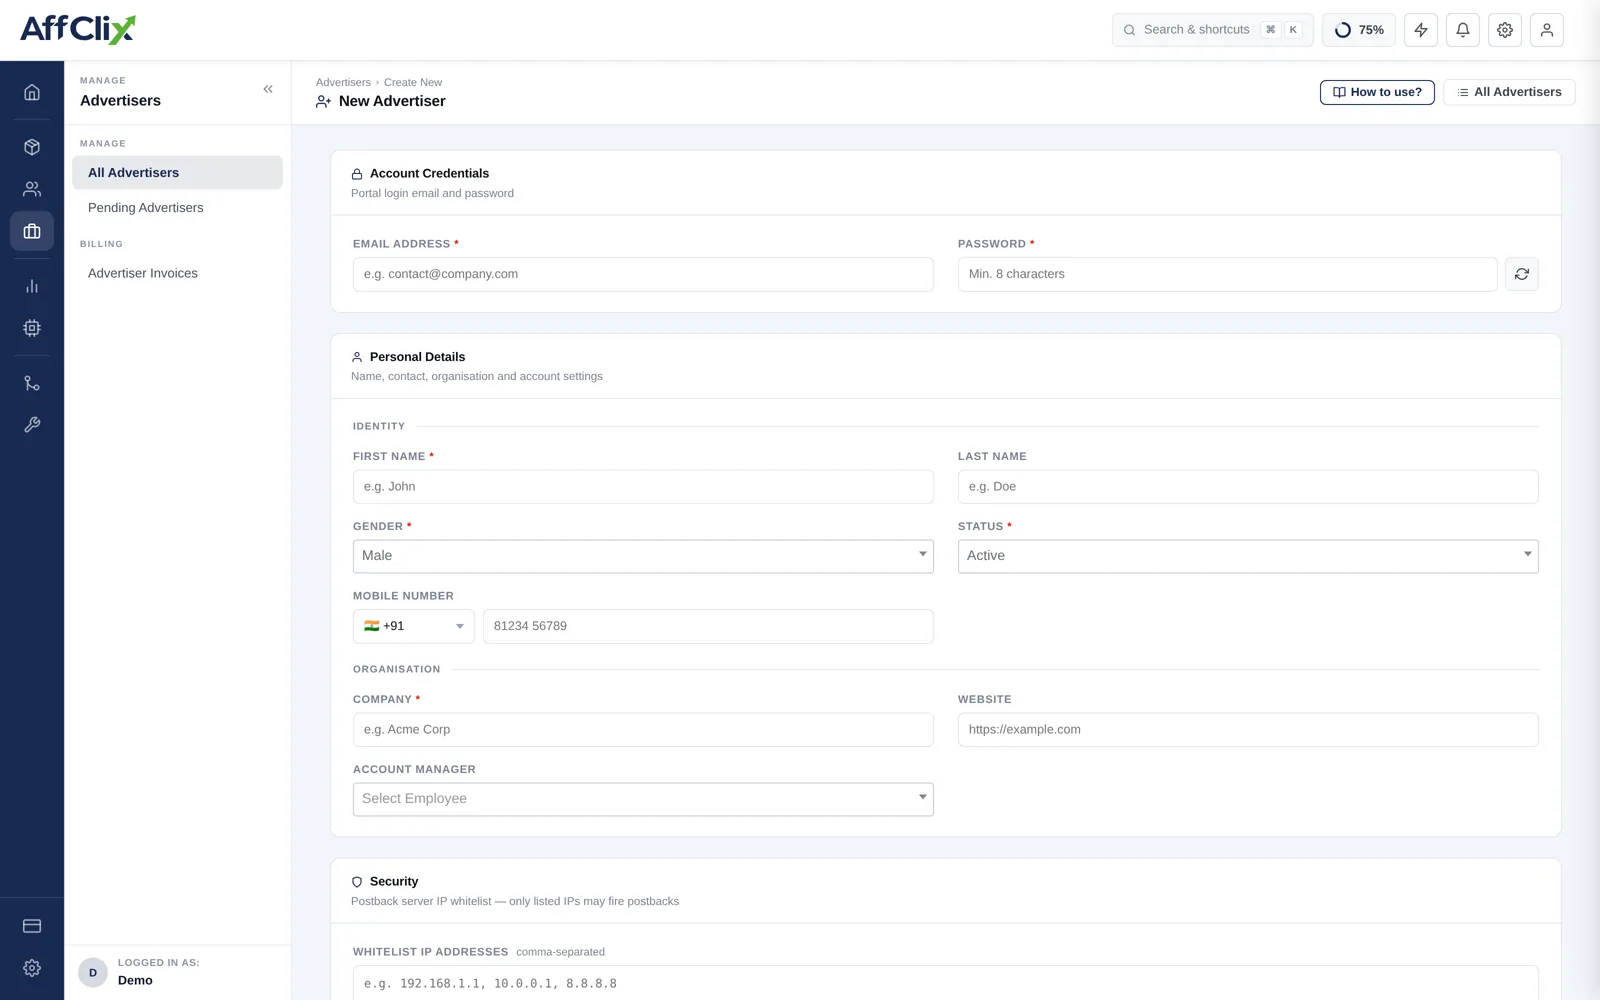The image size is (1600, 1000).
Task: Click the 75% progress indicator
Action: point(1359,30)
